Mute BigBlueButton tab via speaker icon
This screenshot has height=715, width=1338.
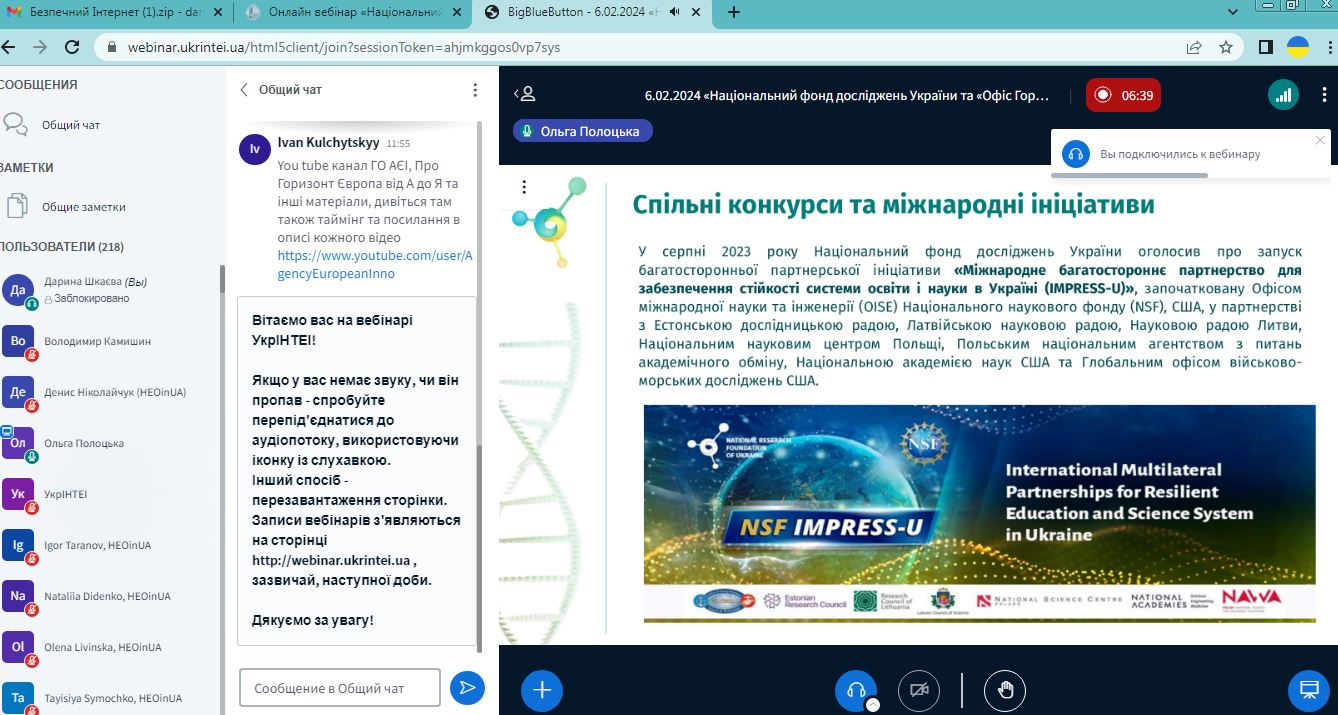coord(676,12)
